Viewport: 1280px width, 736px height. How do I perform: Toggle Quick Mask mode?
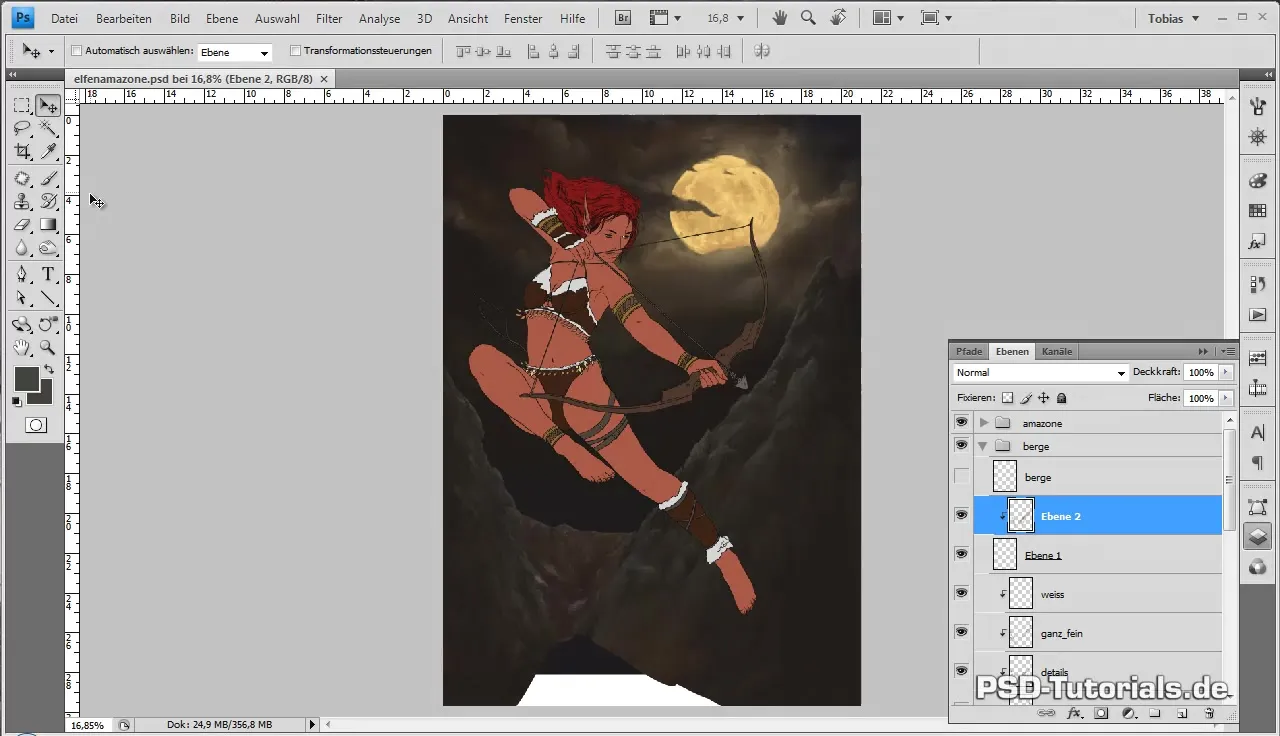[35, 425]
